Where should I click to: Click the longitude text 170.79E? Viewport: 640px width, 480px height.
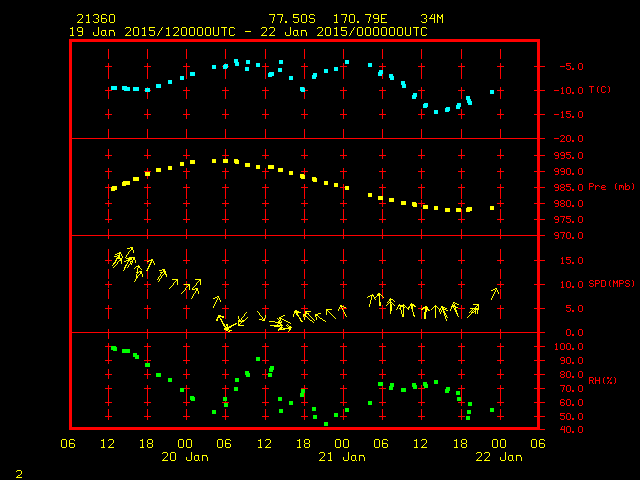pyautogui.click(x=360, y=19)
